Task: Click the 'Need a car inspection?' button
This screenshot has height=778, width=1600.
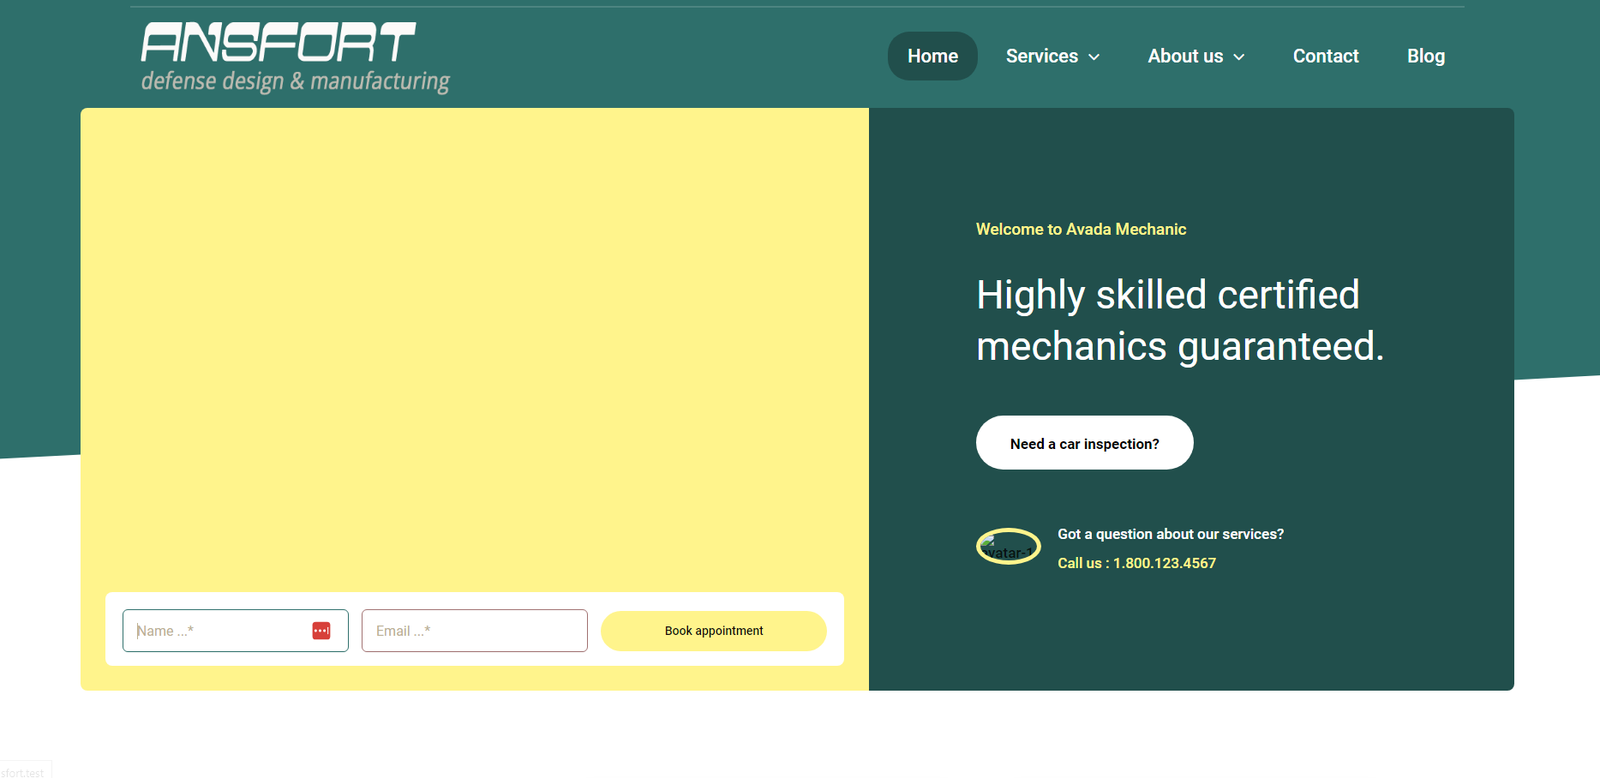Action: tap(1084, 443)
